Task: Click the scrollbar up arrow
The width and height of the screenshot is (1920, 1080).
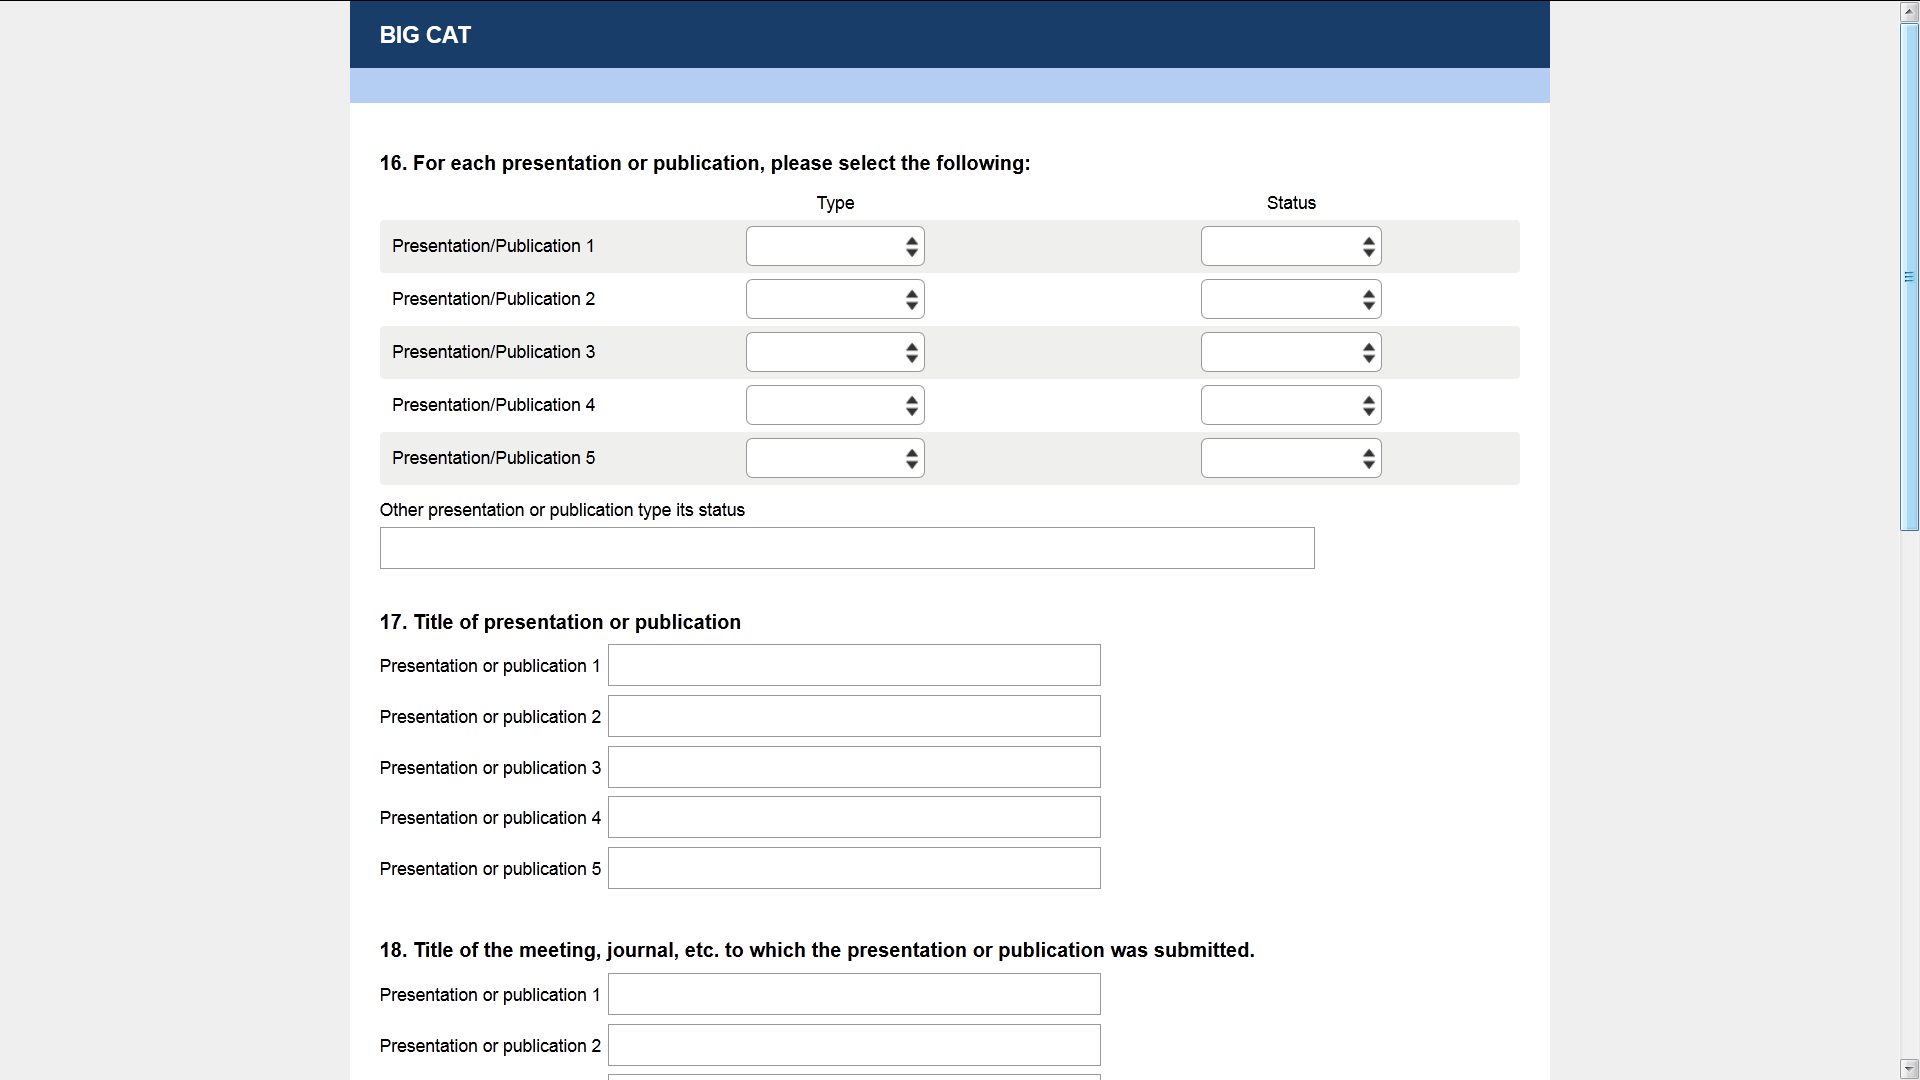Action: tap(1909, 11)
